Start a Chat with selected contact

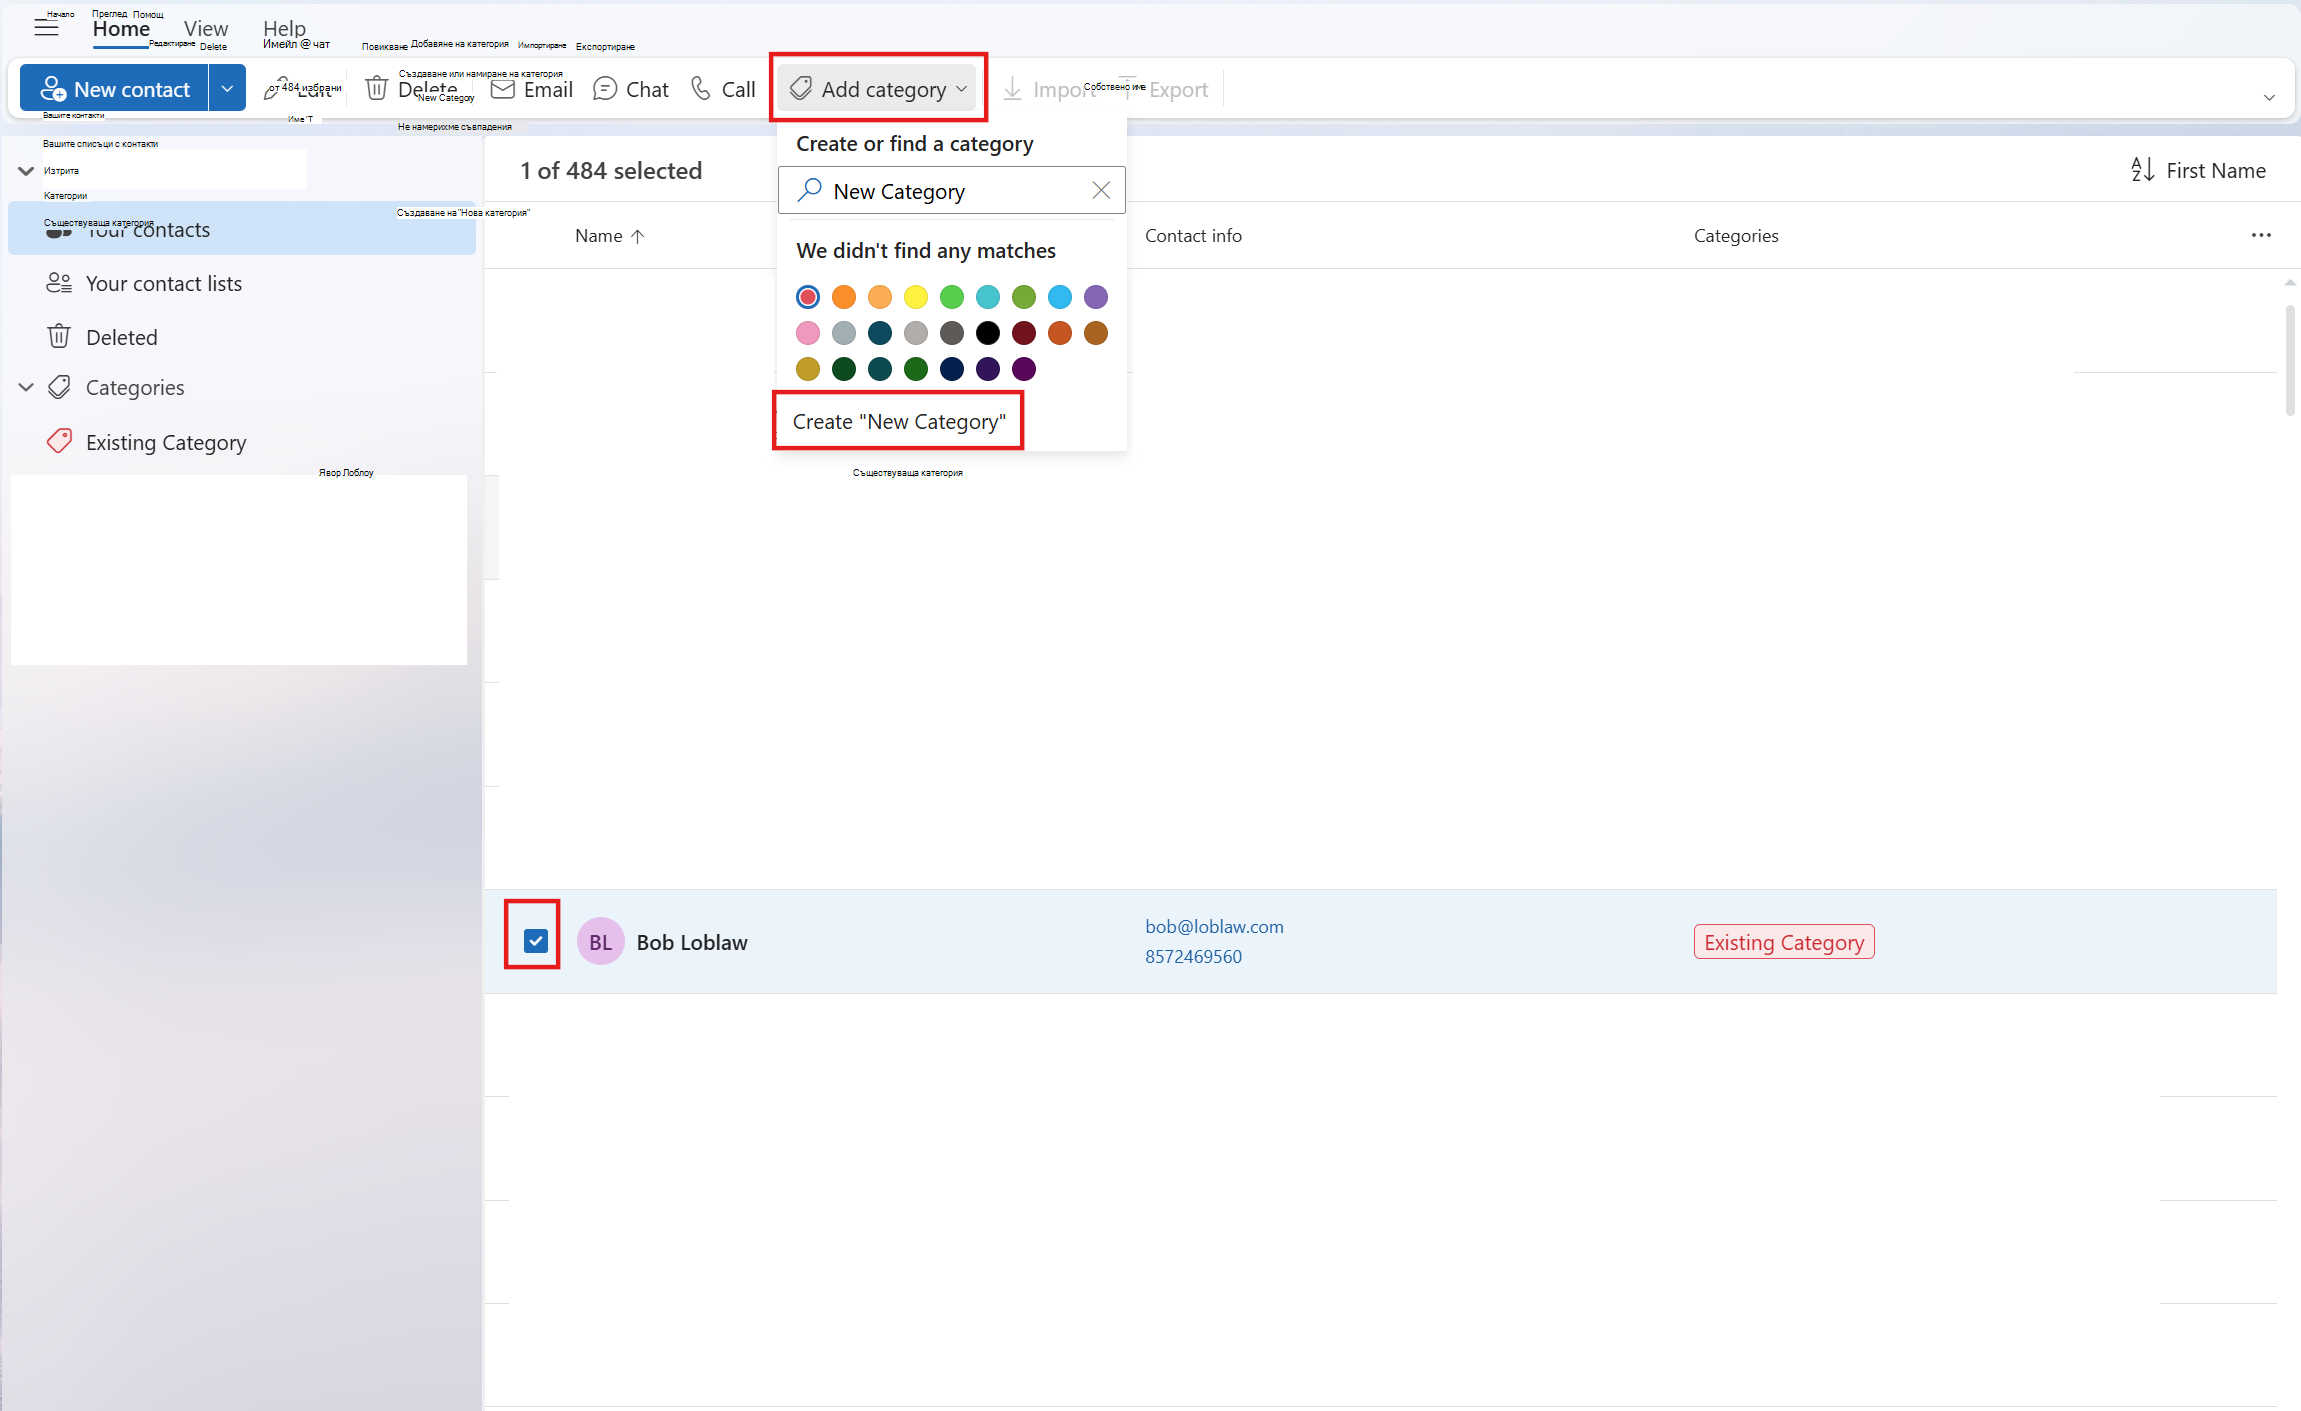tap(630, 89)
